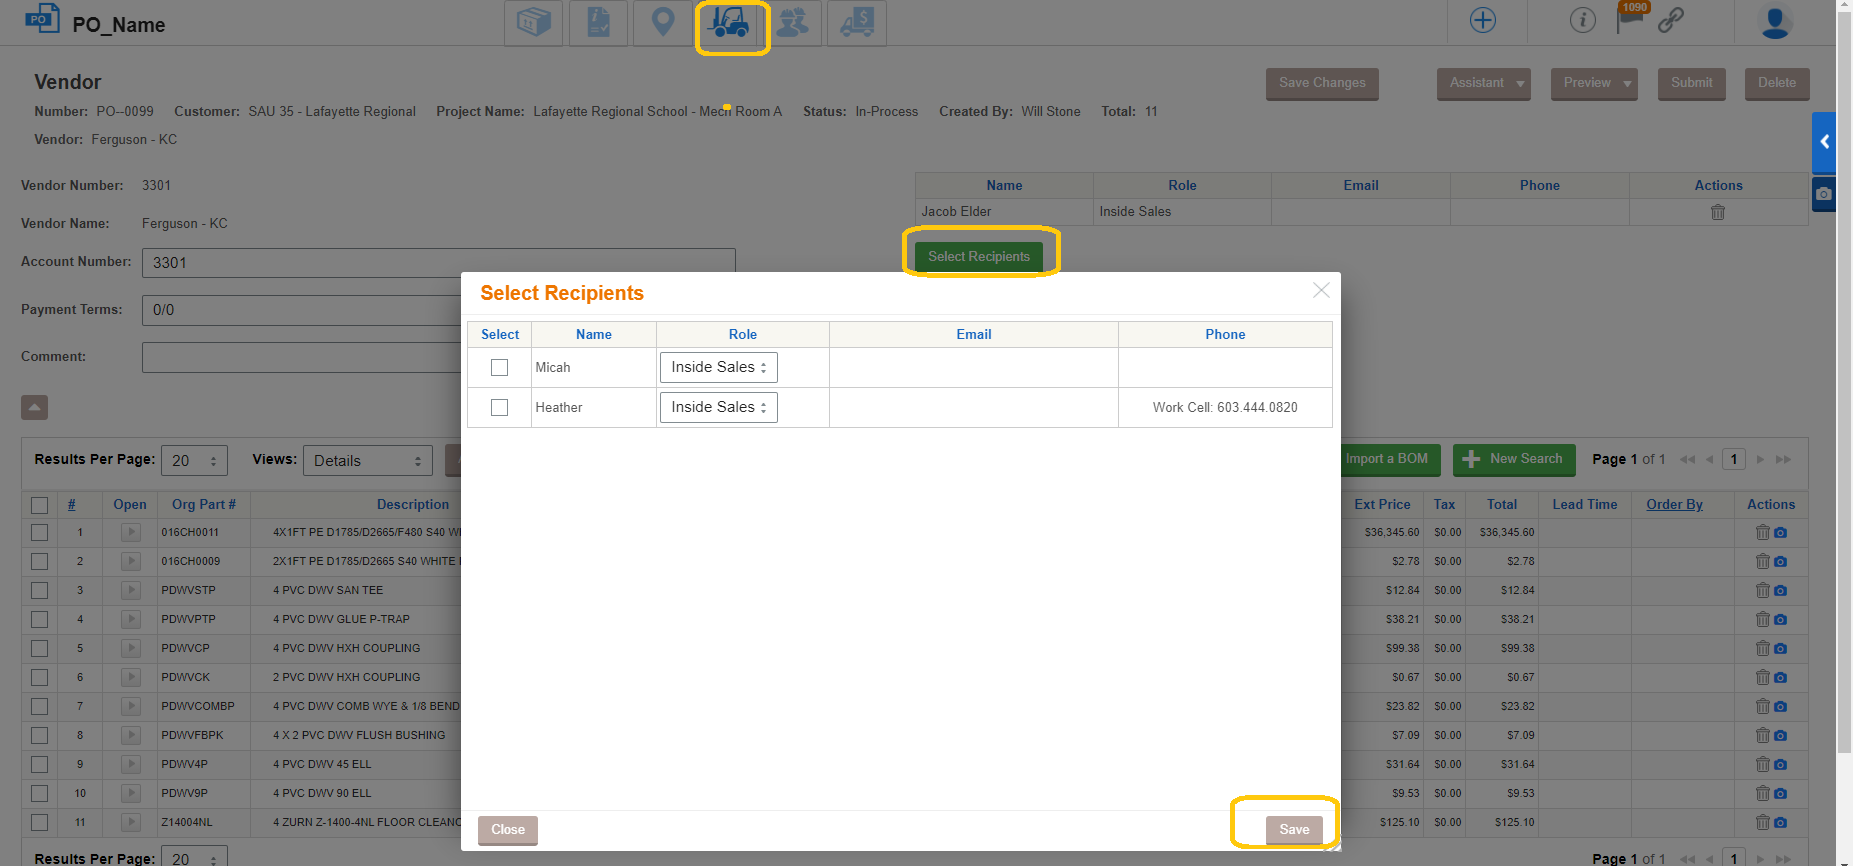Click Close in Select Recipients dialog
The width and height of the screenshot is (1853, 866).
[x=508, y=830]
